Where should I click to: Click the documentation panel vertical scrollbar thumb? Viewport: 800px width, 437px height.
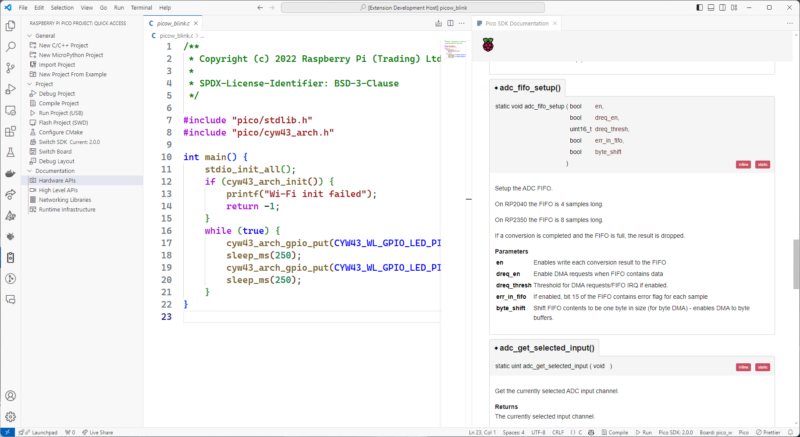[x=796, y=264]
